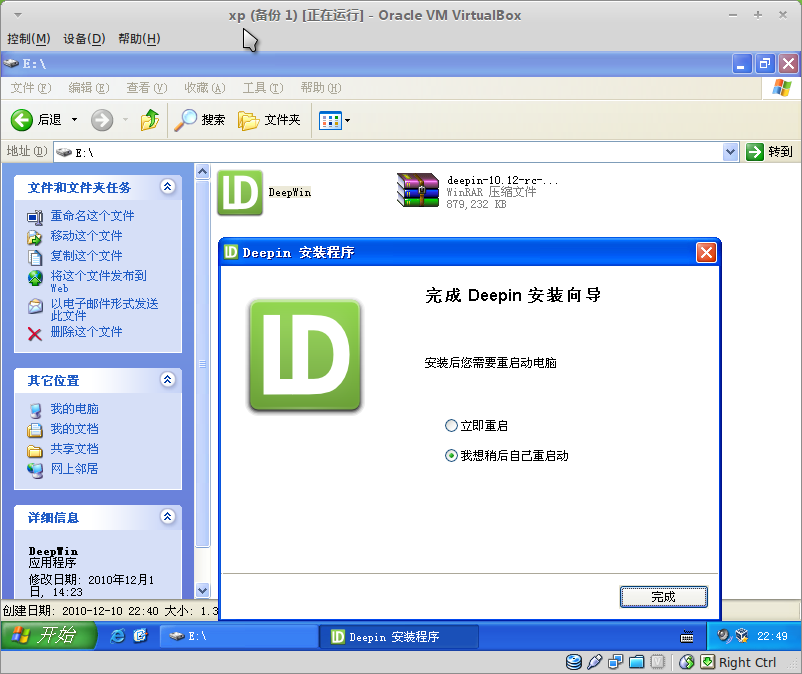Viewport: 802px width, 674px height.
Task: Select the restart immediately radio option
Action: pos(451,425)
